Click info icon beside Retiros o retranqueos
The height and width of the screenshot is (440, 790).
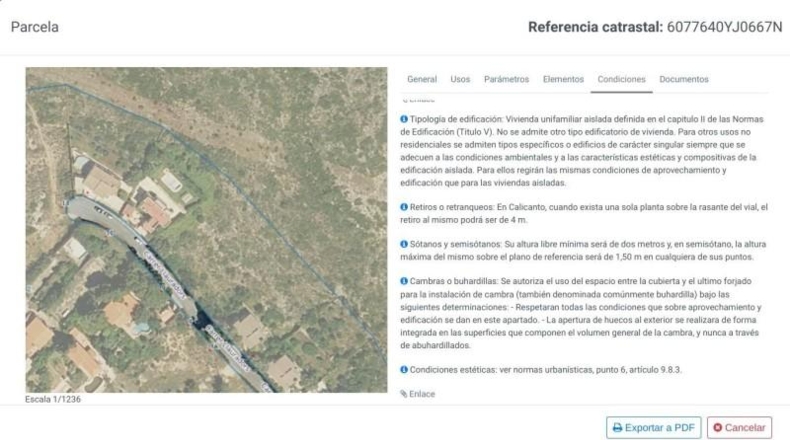tap(404, 207)
